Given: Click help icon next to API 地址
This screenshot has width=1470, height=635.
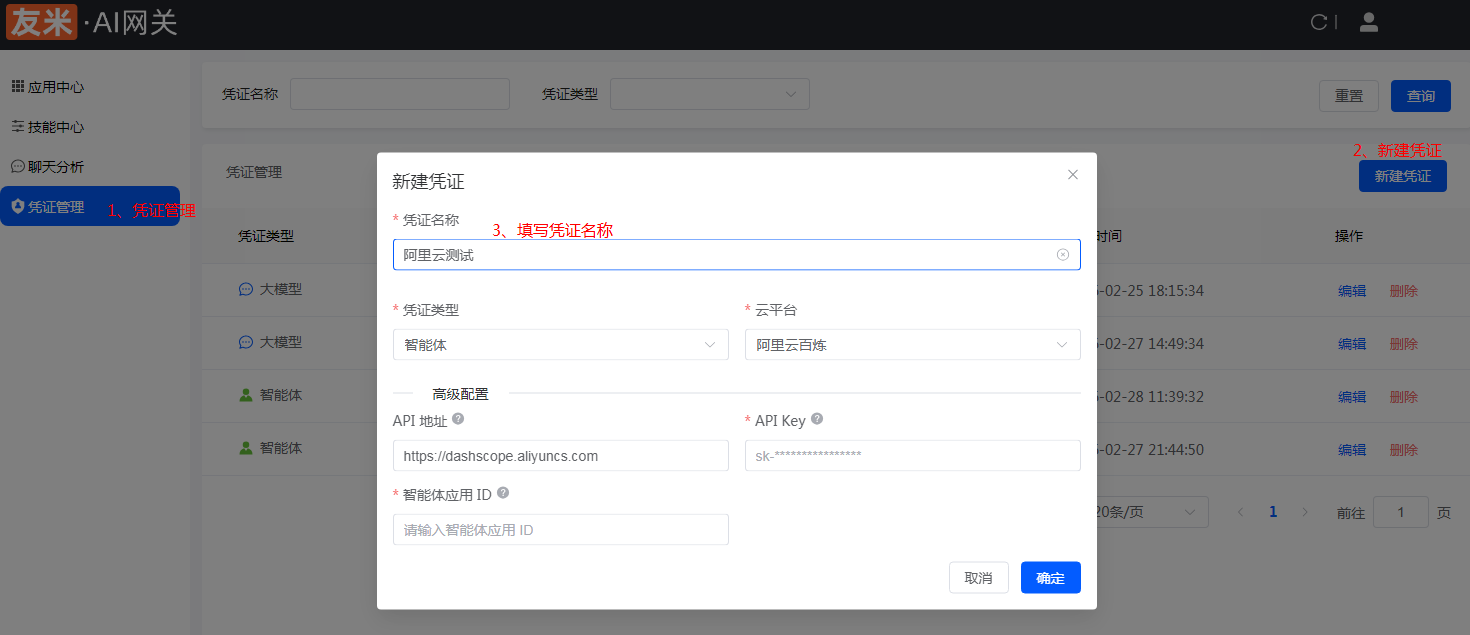Looking at the screenshot, I should 458,420.
